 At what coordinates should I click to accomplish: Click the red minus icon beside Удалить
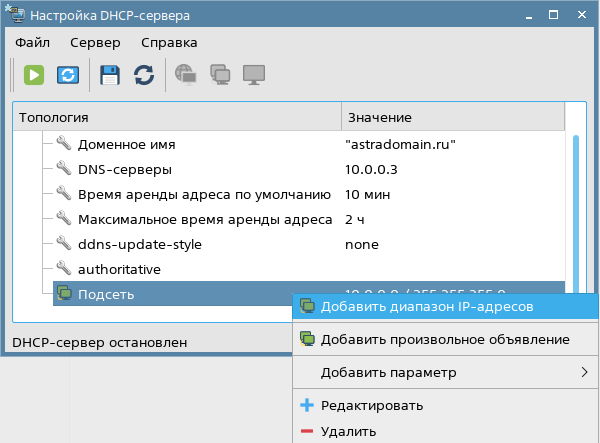307,432
